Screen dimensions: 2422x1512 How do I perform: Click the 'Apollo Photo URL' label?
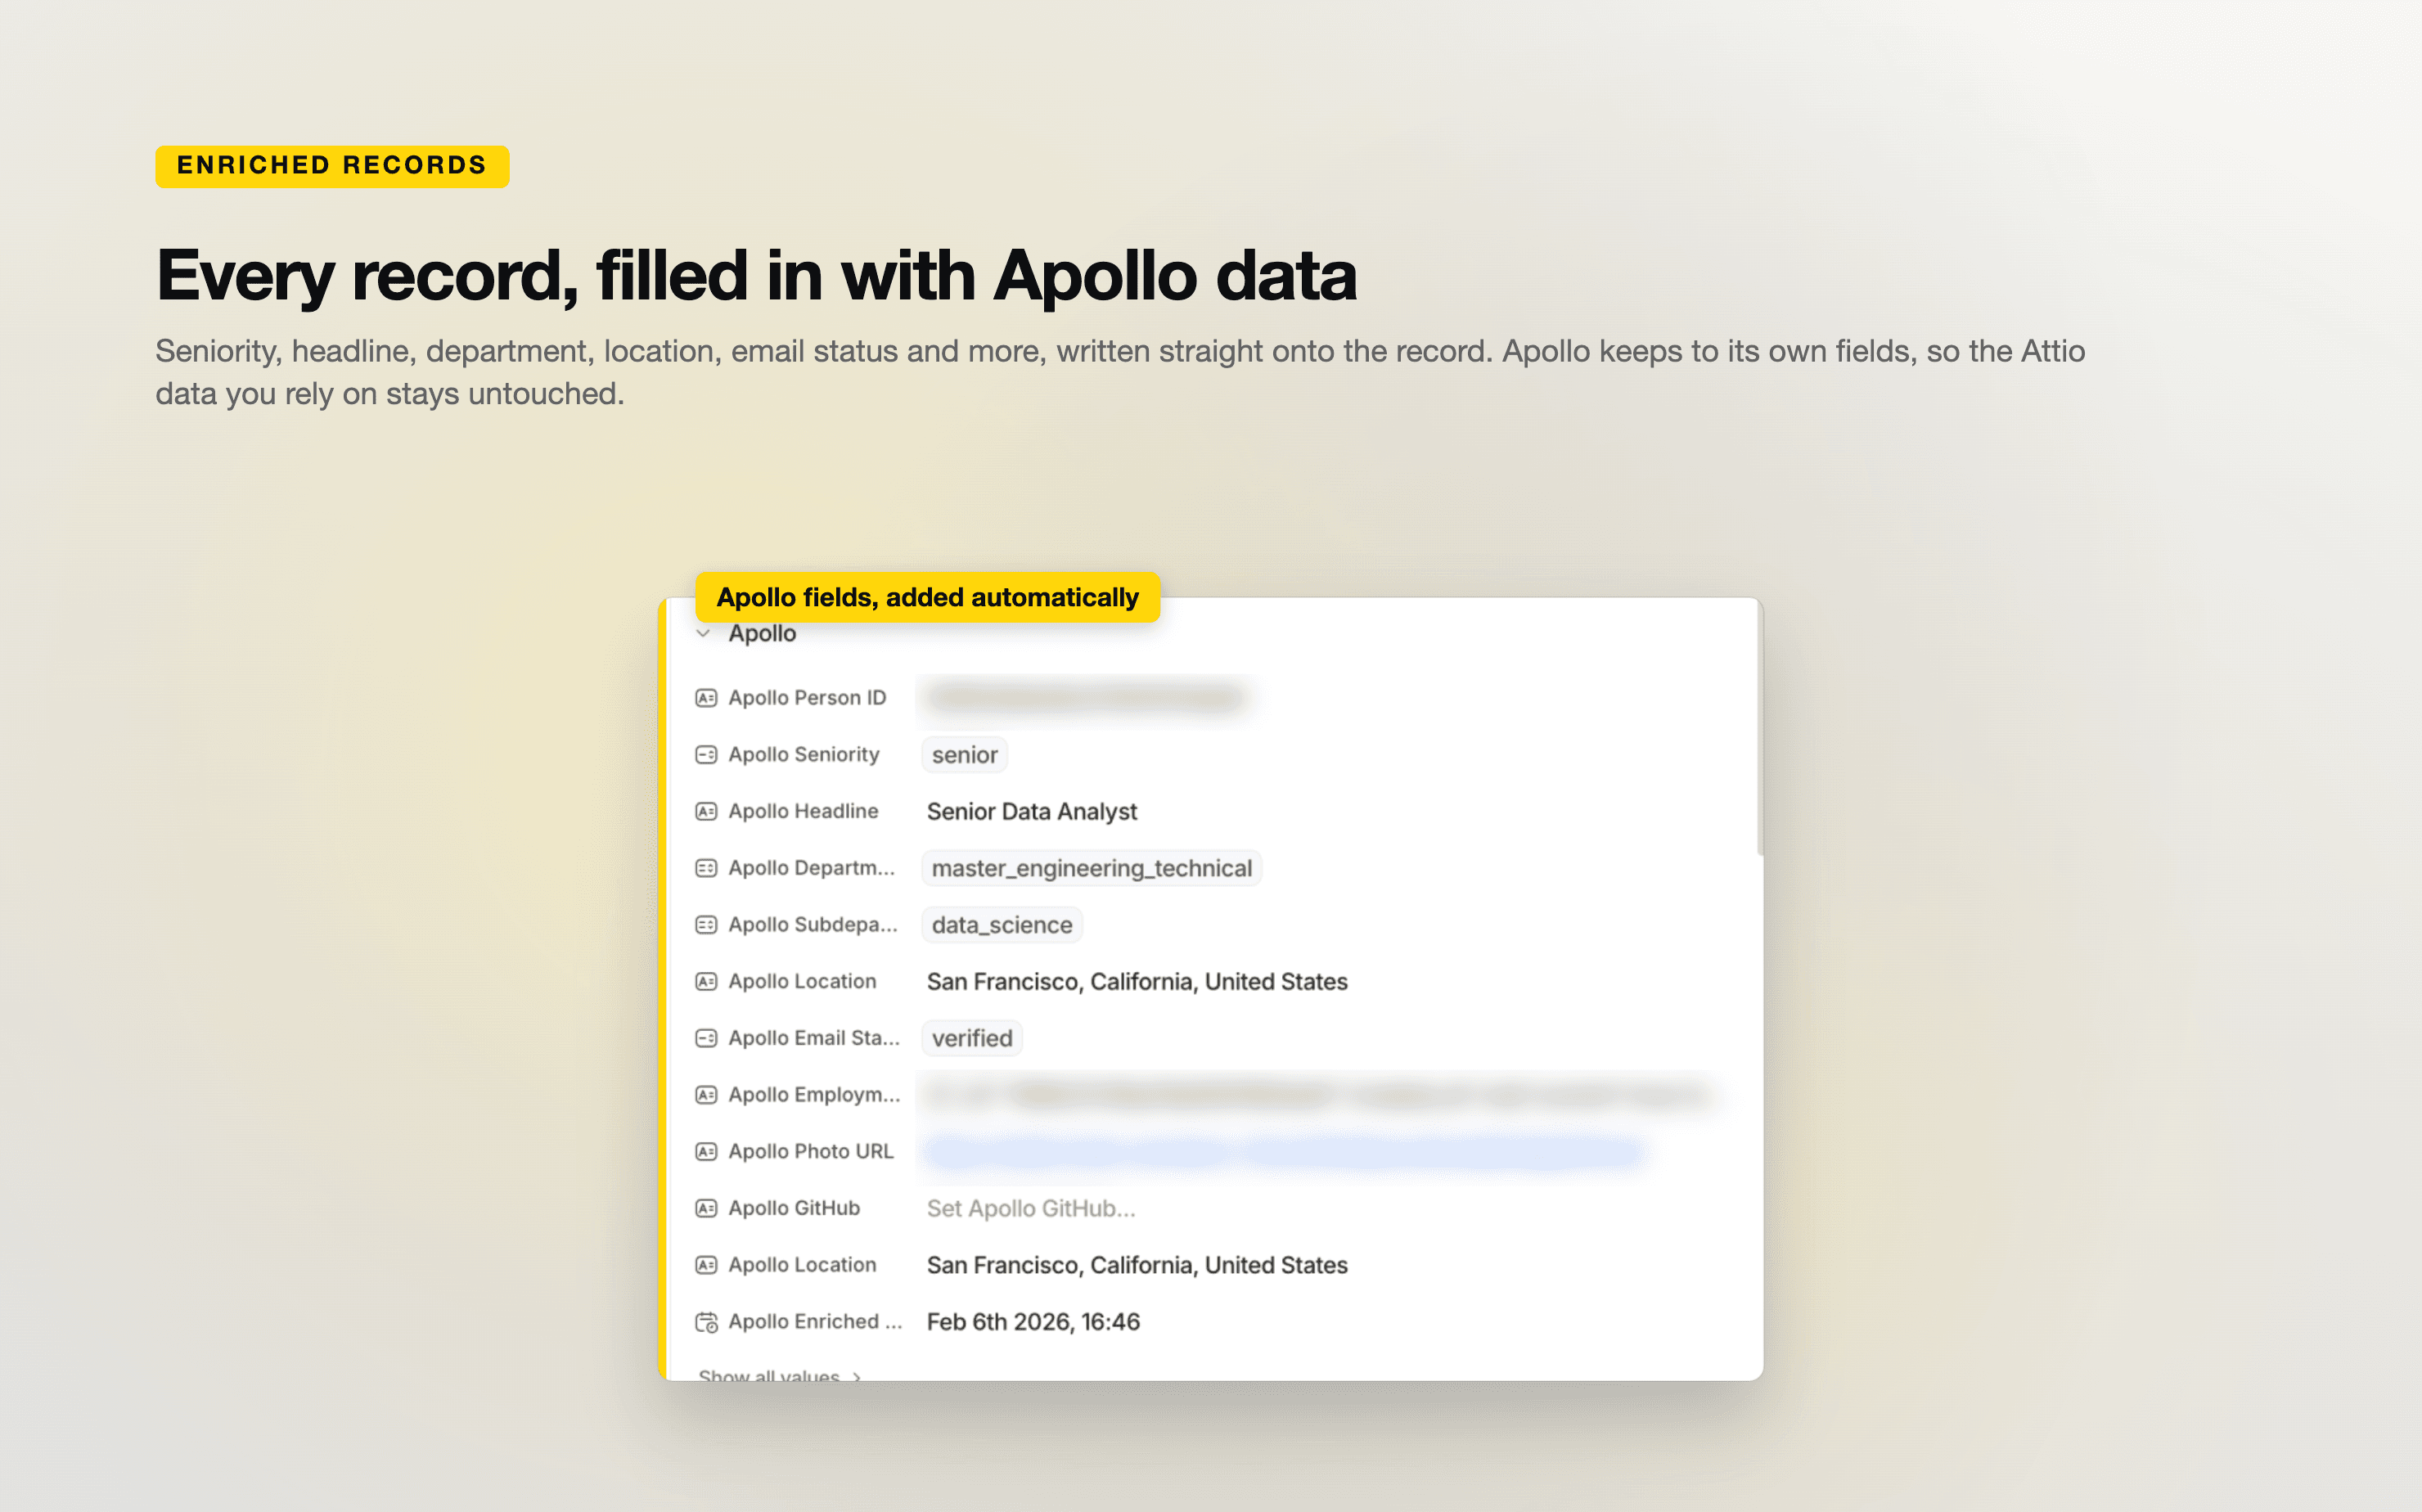811,1152
